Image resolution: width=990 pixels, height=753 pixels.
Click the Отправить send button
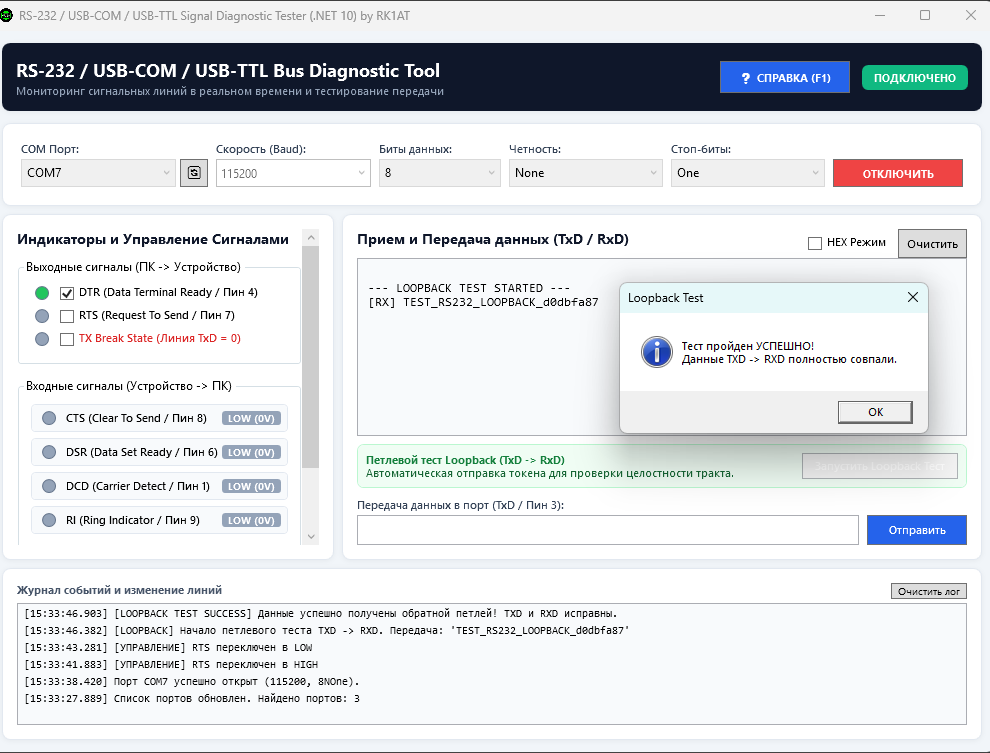pyautogui.click(x=917, y=530)
